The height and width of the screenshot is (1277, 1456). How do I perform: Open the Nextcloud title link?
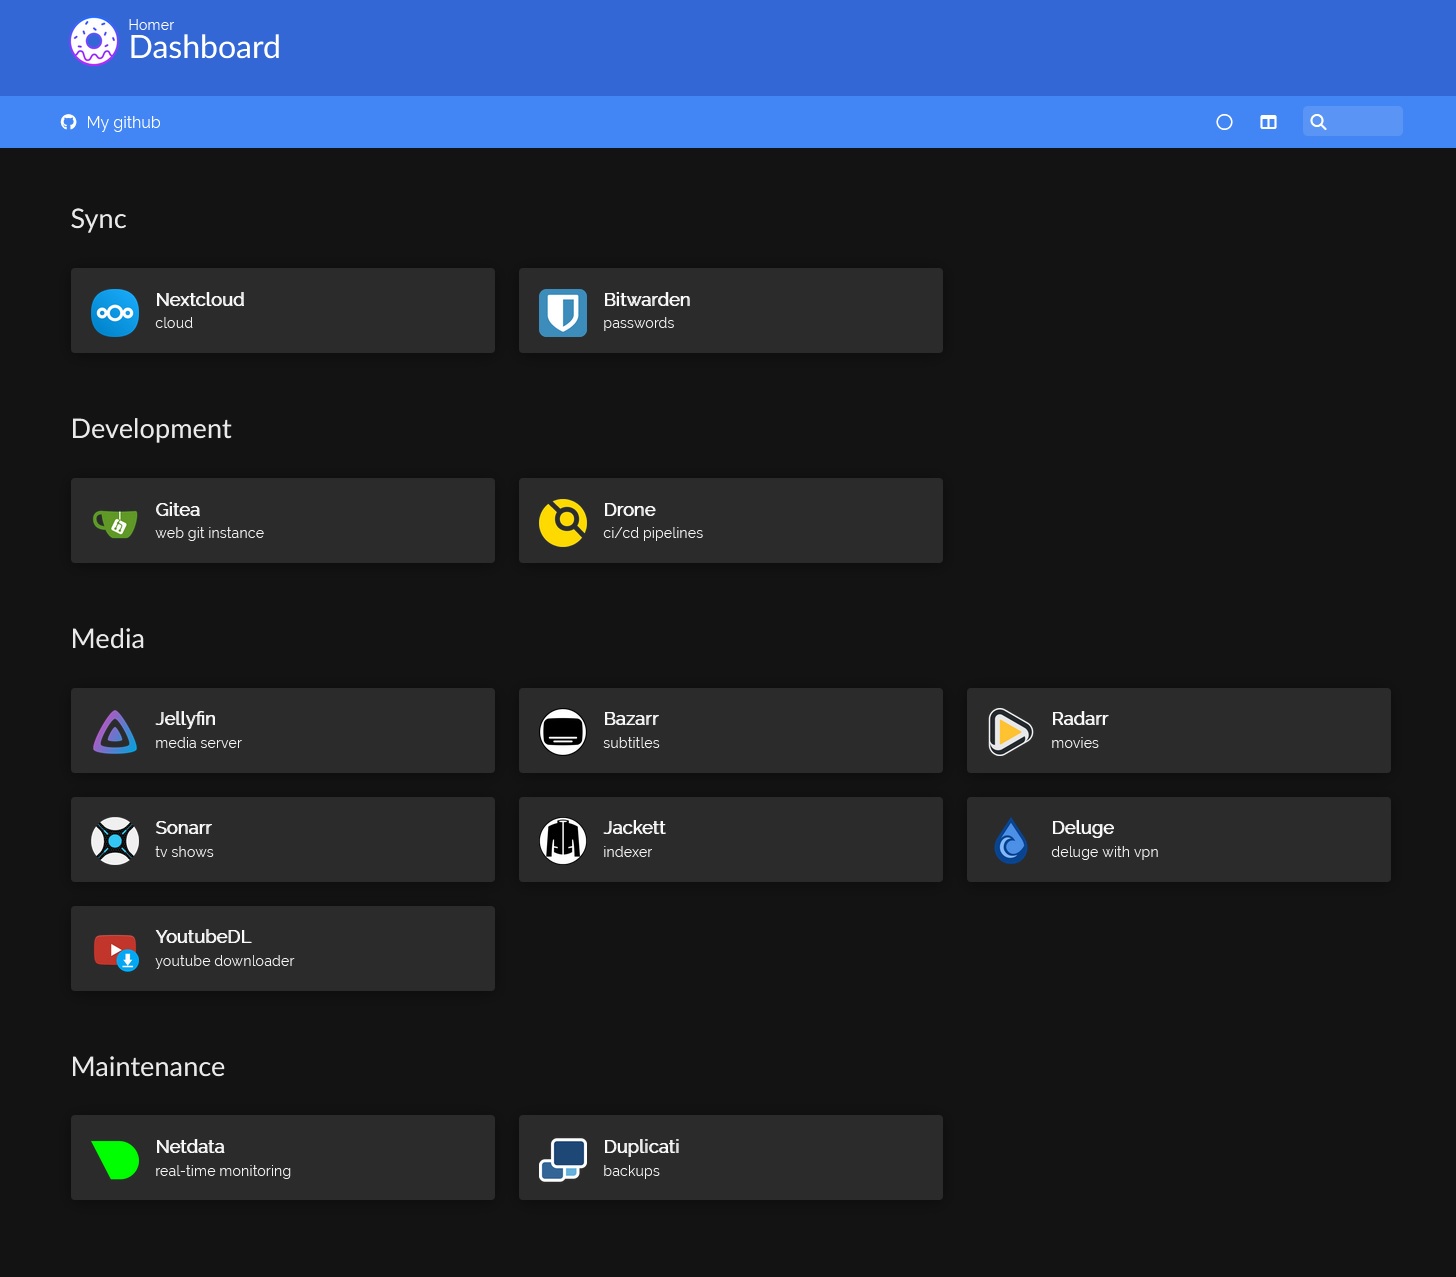pos(200,299)
